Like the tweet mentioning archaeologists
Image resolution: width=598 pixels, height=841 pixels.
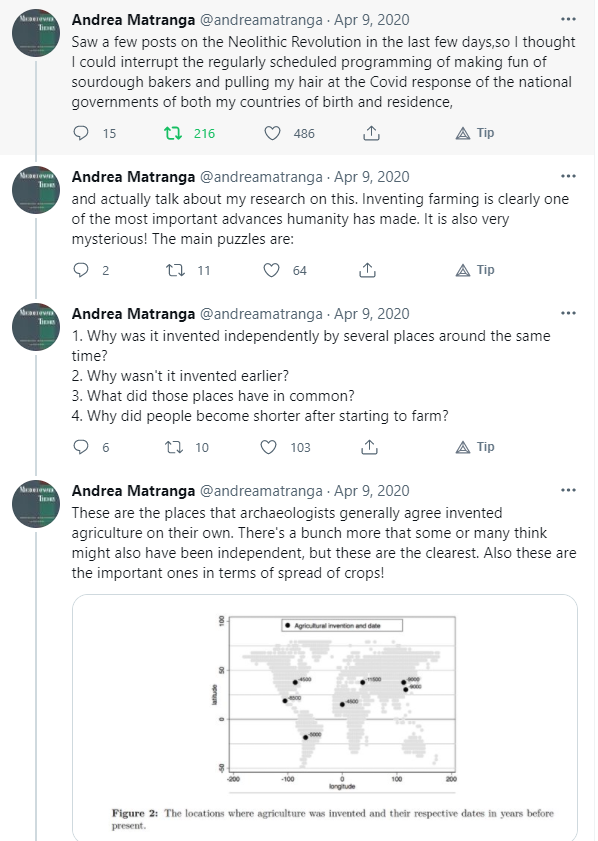(x=270, y=446)
